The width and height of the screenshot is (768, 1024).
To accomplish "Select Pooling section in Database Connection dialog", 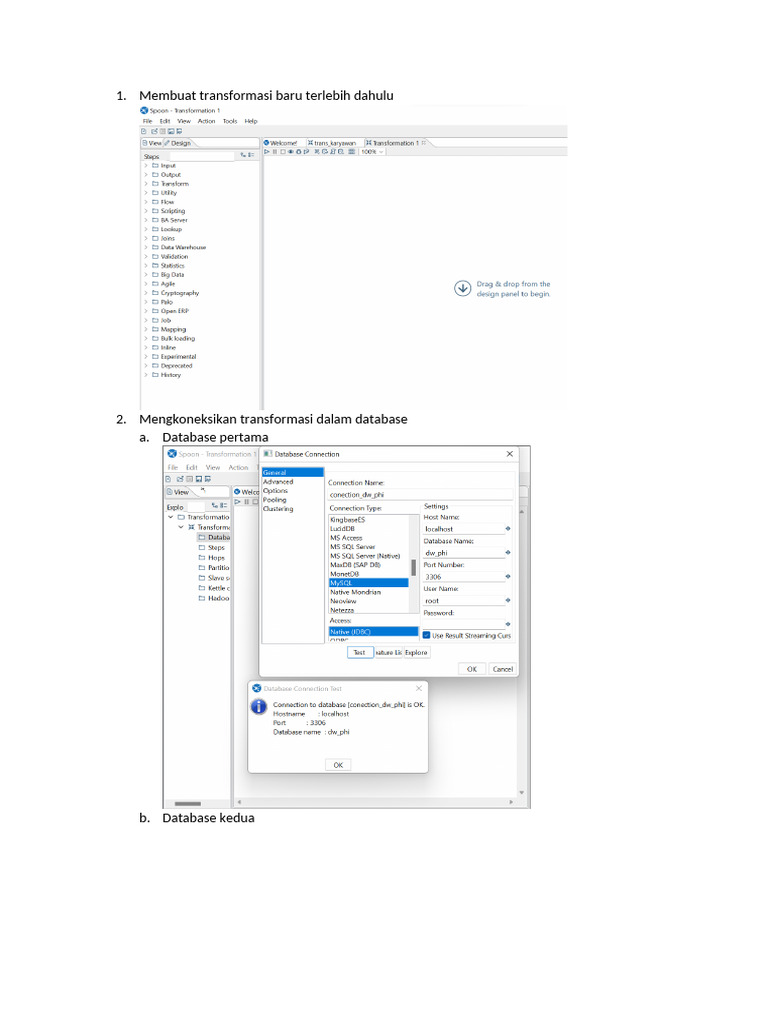I will (275, 500).
